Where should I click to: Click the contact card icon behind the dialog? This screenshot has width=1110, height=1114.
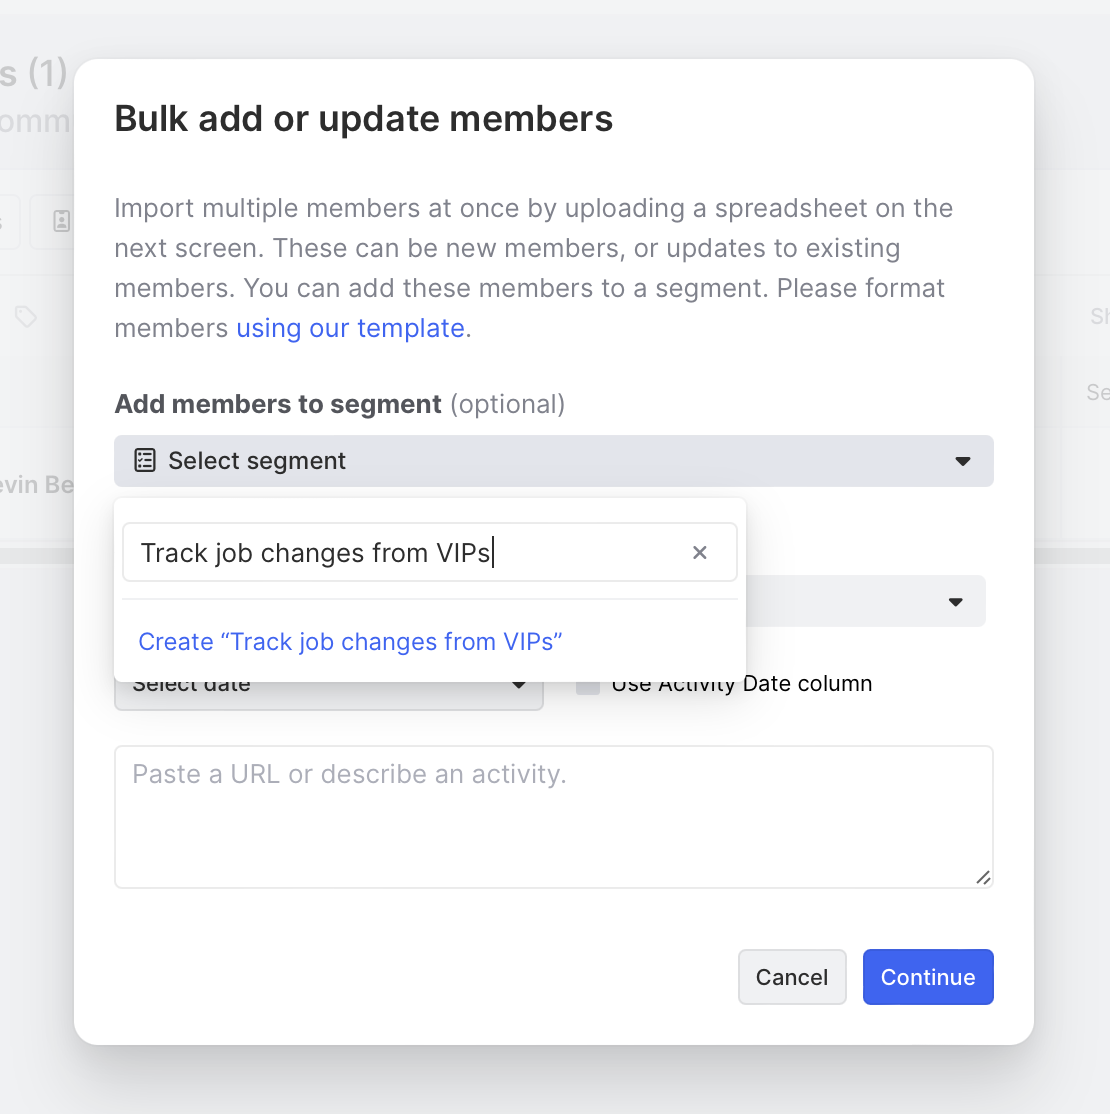click(61, 221)
